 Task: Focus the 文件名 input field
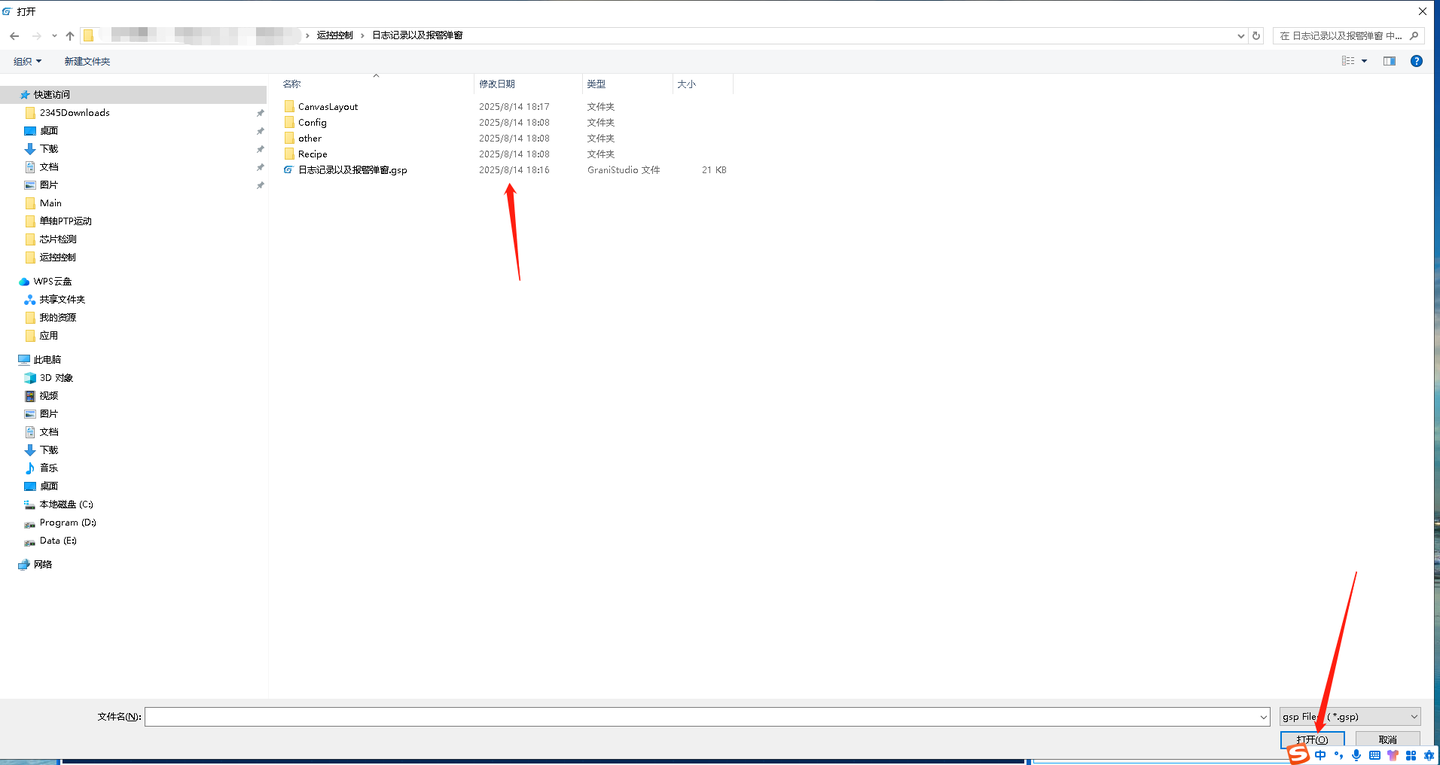[707, 717]
